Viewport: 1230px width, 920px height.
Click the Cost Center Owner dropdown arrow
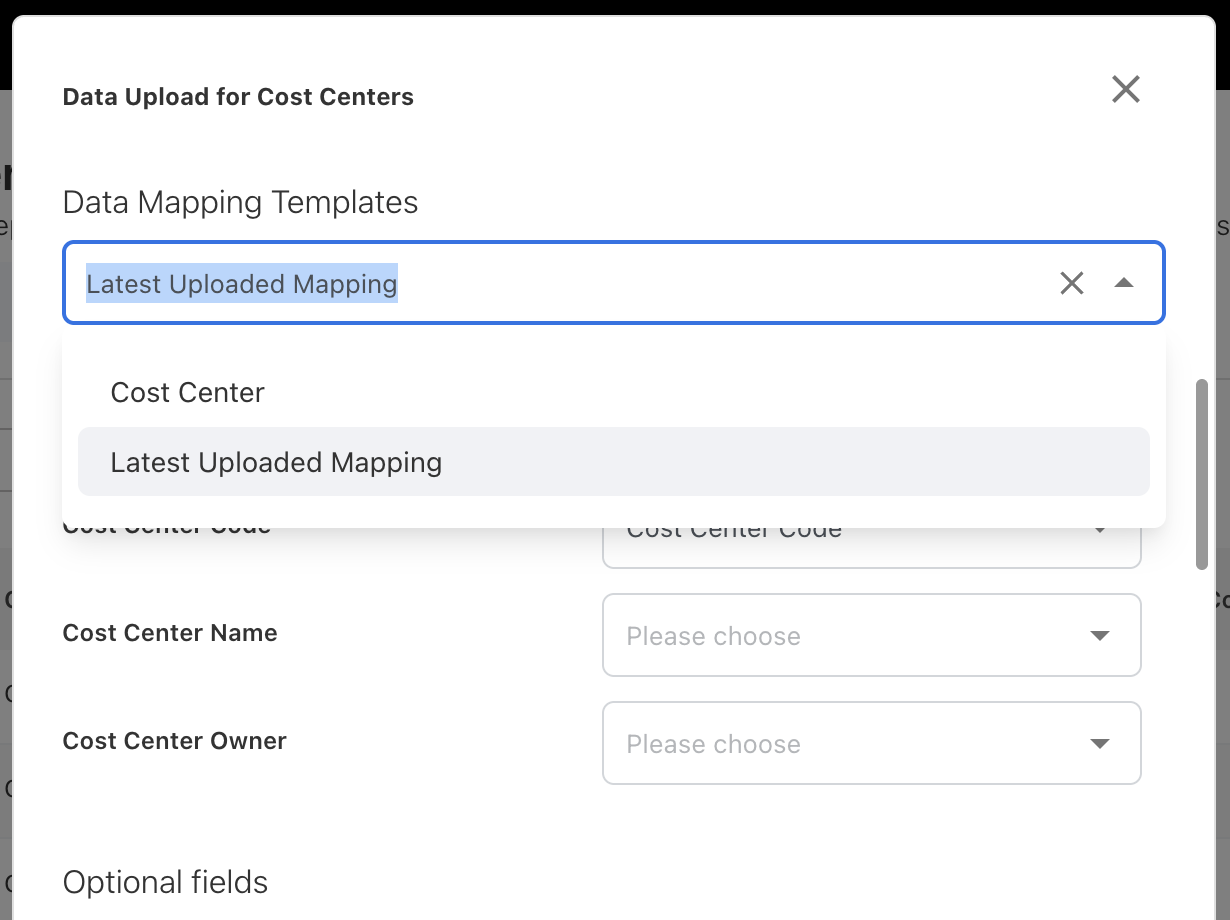pyautogui.click(x=1100, y=744)
